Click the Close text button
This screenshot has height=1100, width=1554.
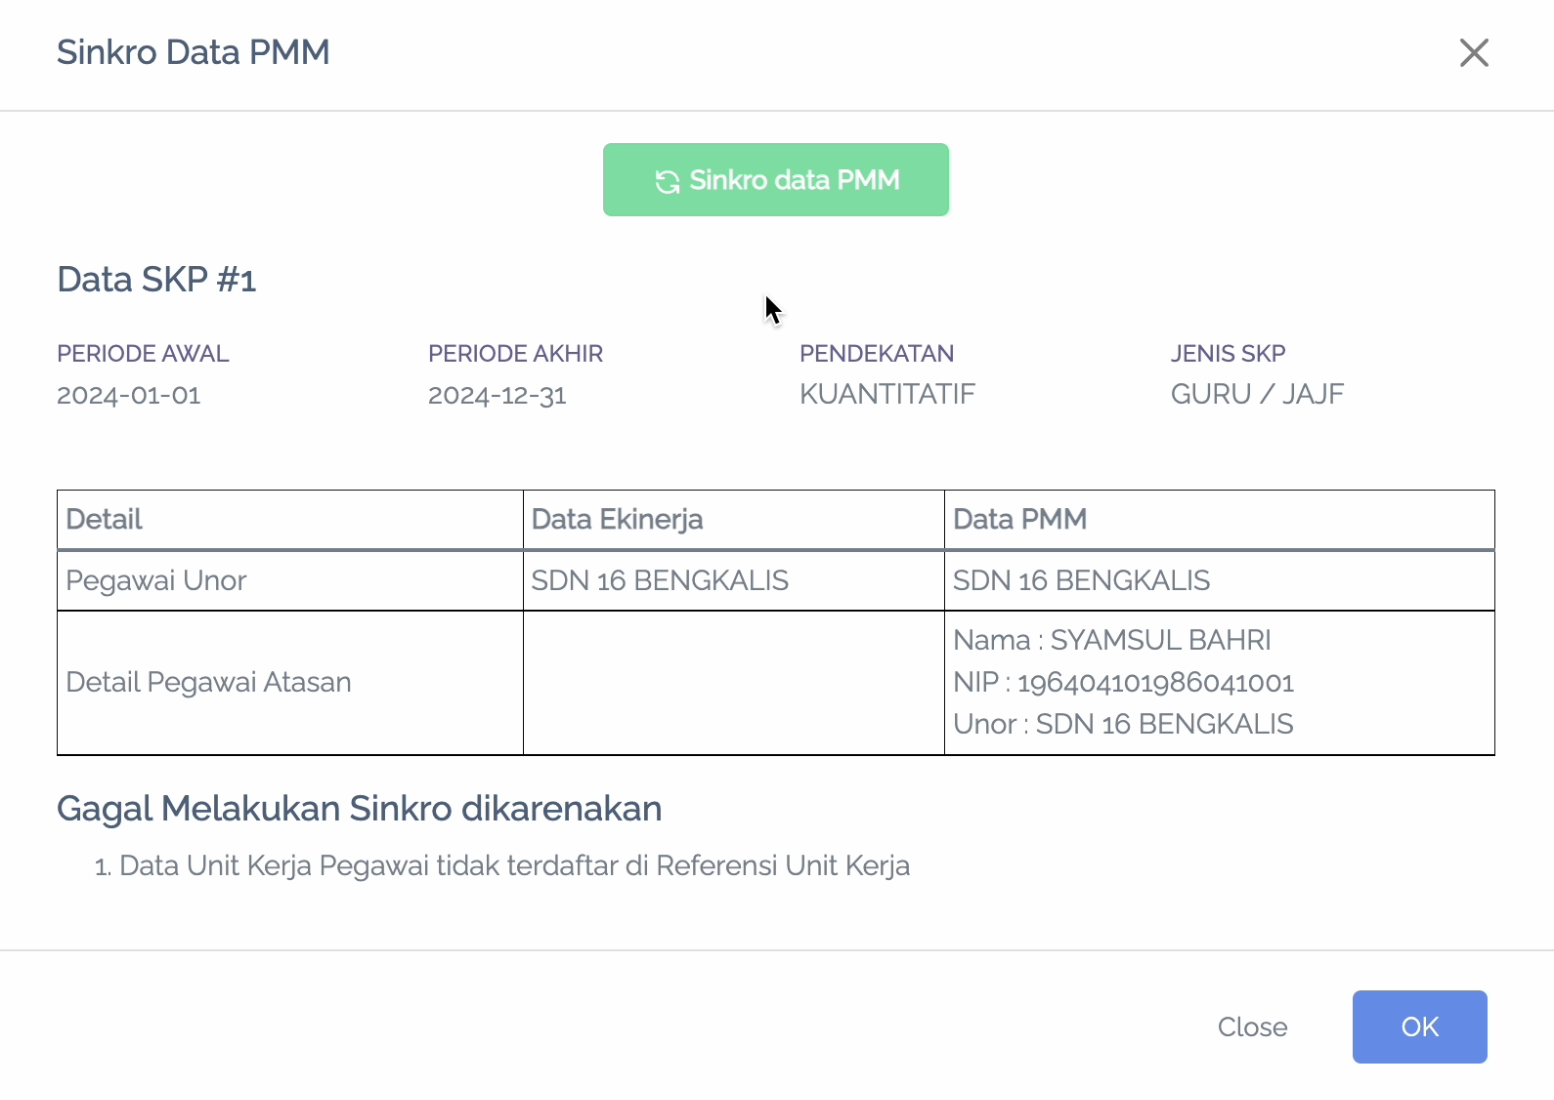1252,1027
